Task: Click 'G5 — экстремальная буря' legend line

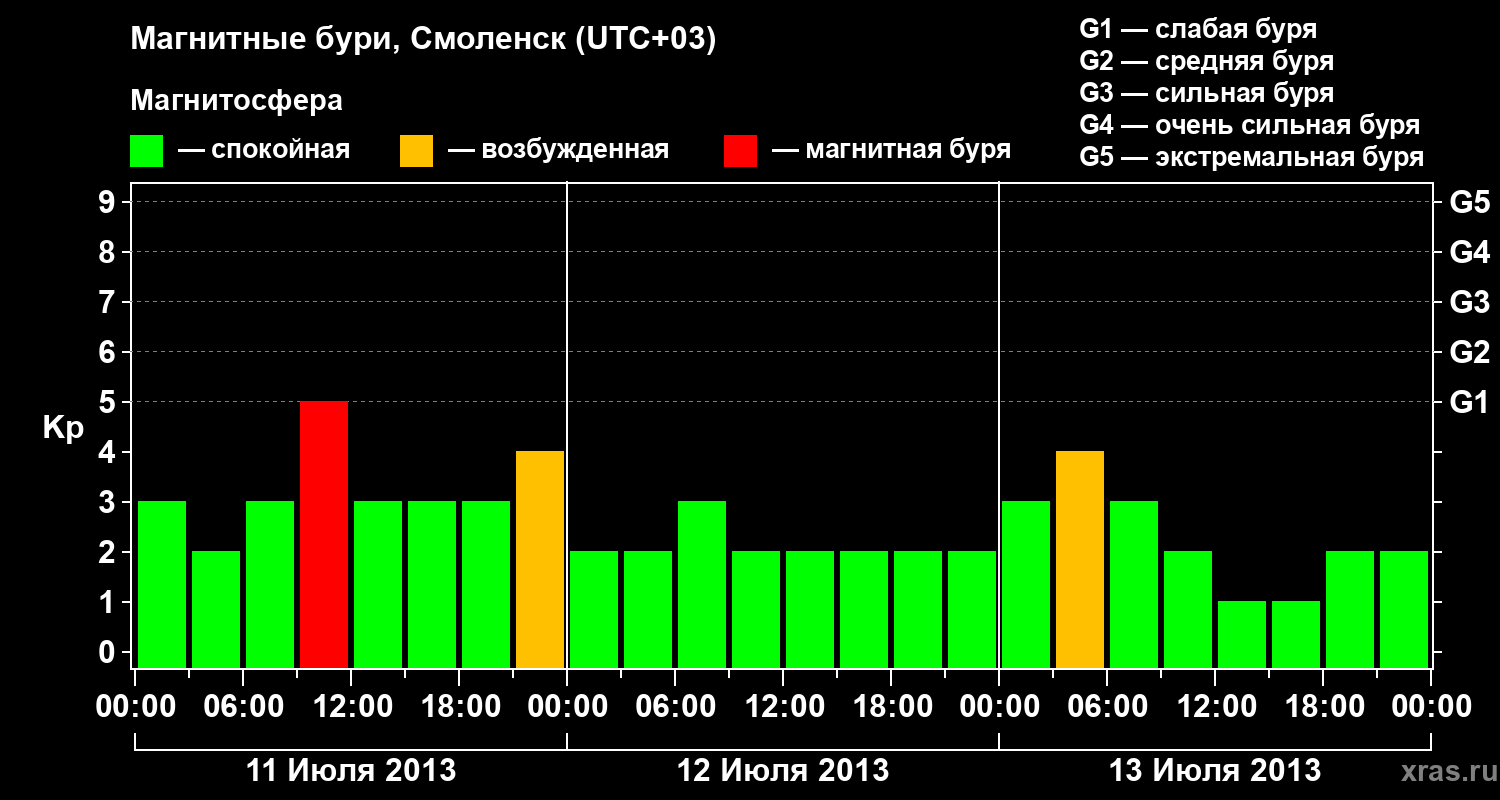Action: click(x=1251, y=157)
